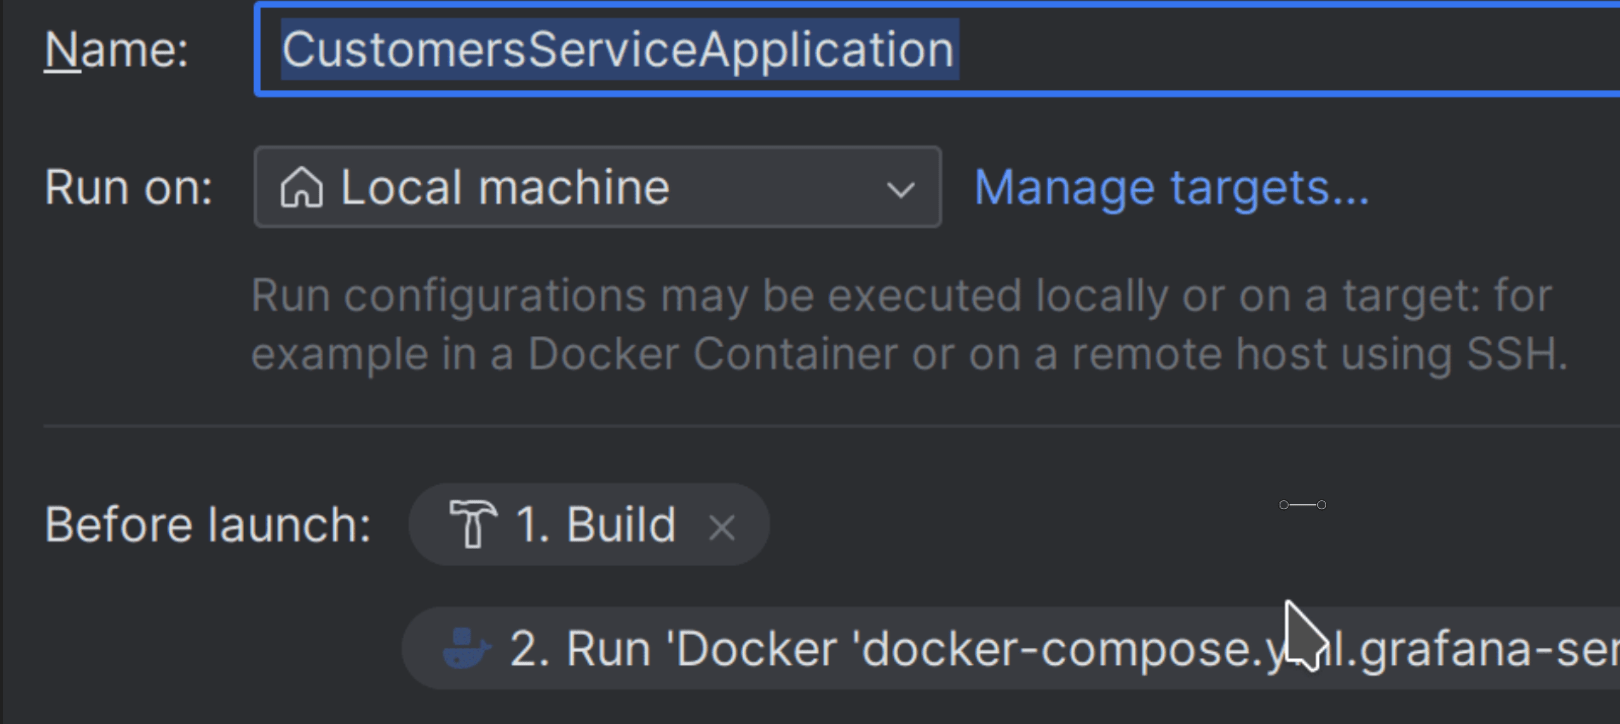The height and width of the screenshot is (724, 1620).
Task: Select the 1. Build before-launch task
Action: (595, 525)
